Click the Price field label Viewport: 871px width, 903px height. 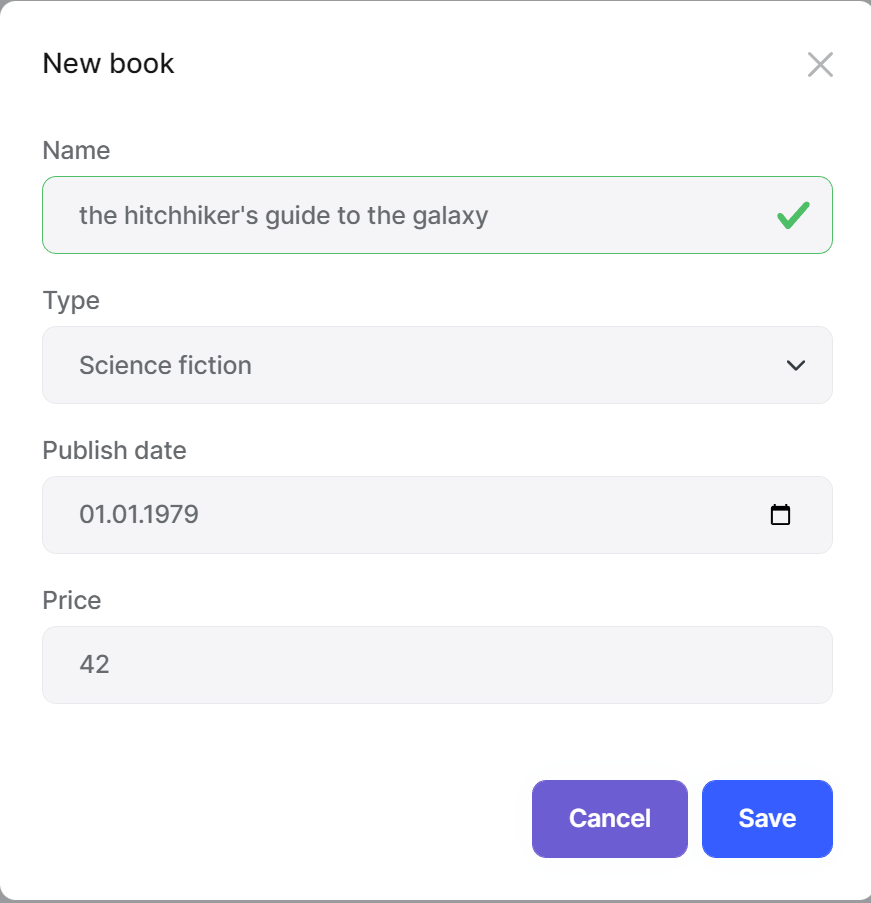coord(72,600)
